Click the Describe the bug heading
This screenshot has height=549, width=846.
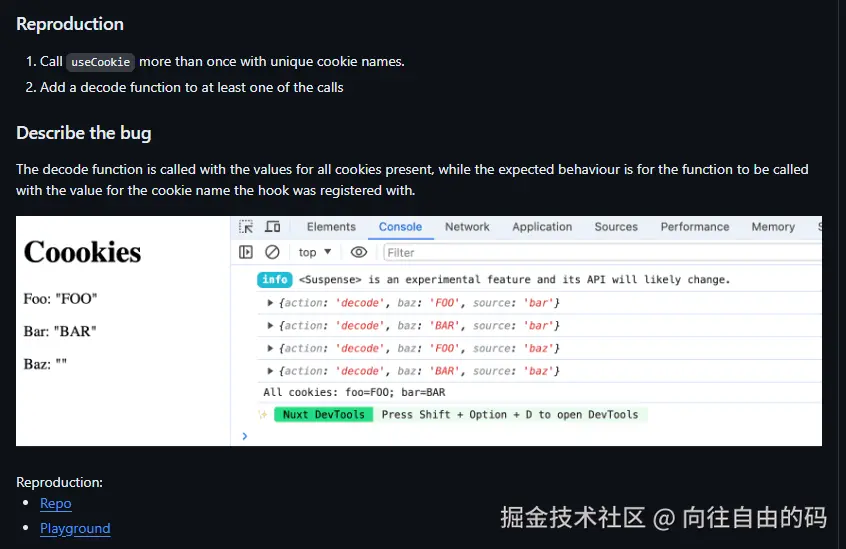[x=84, y=133]
